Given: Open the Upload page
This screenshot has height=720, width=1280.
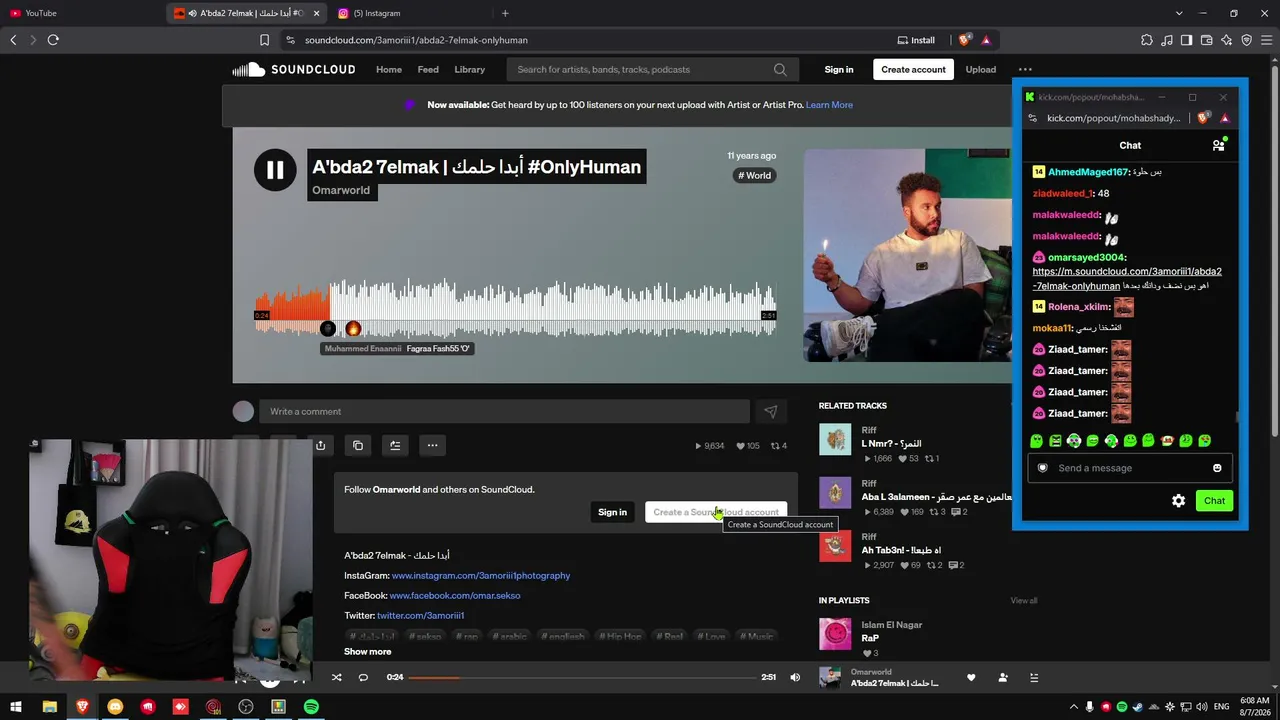Looking at the screenshot, I should pos(980,70).
